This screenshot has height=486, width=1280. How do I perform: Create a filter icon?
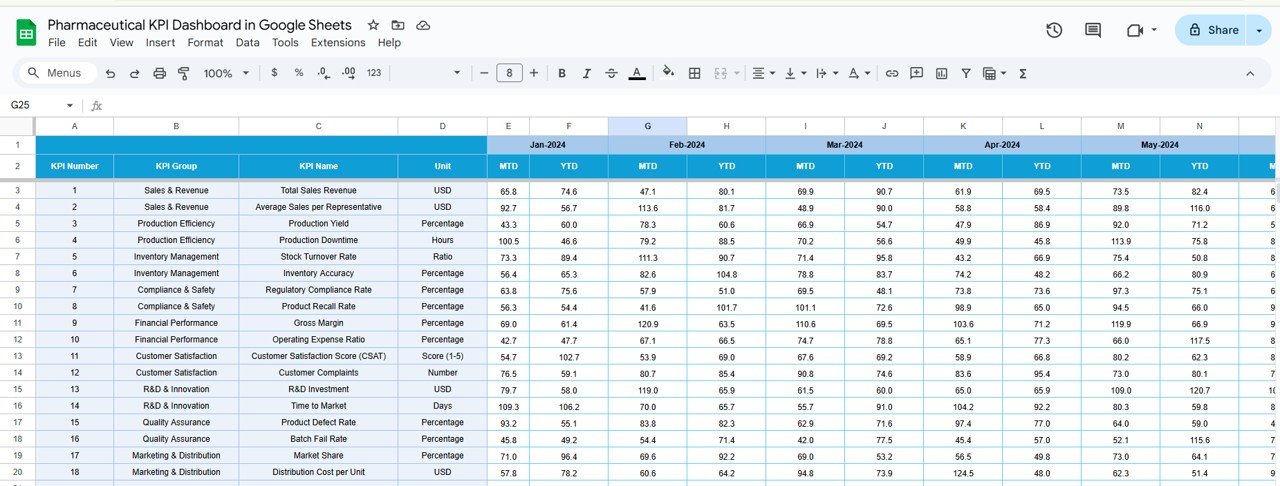point(966,73)
